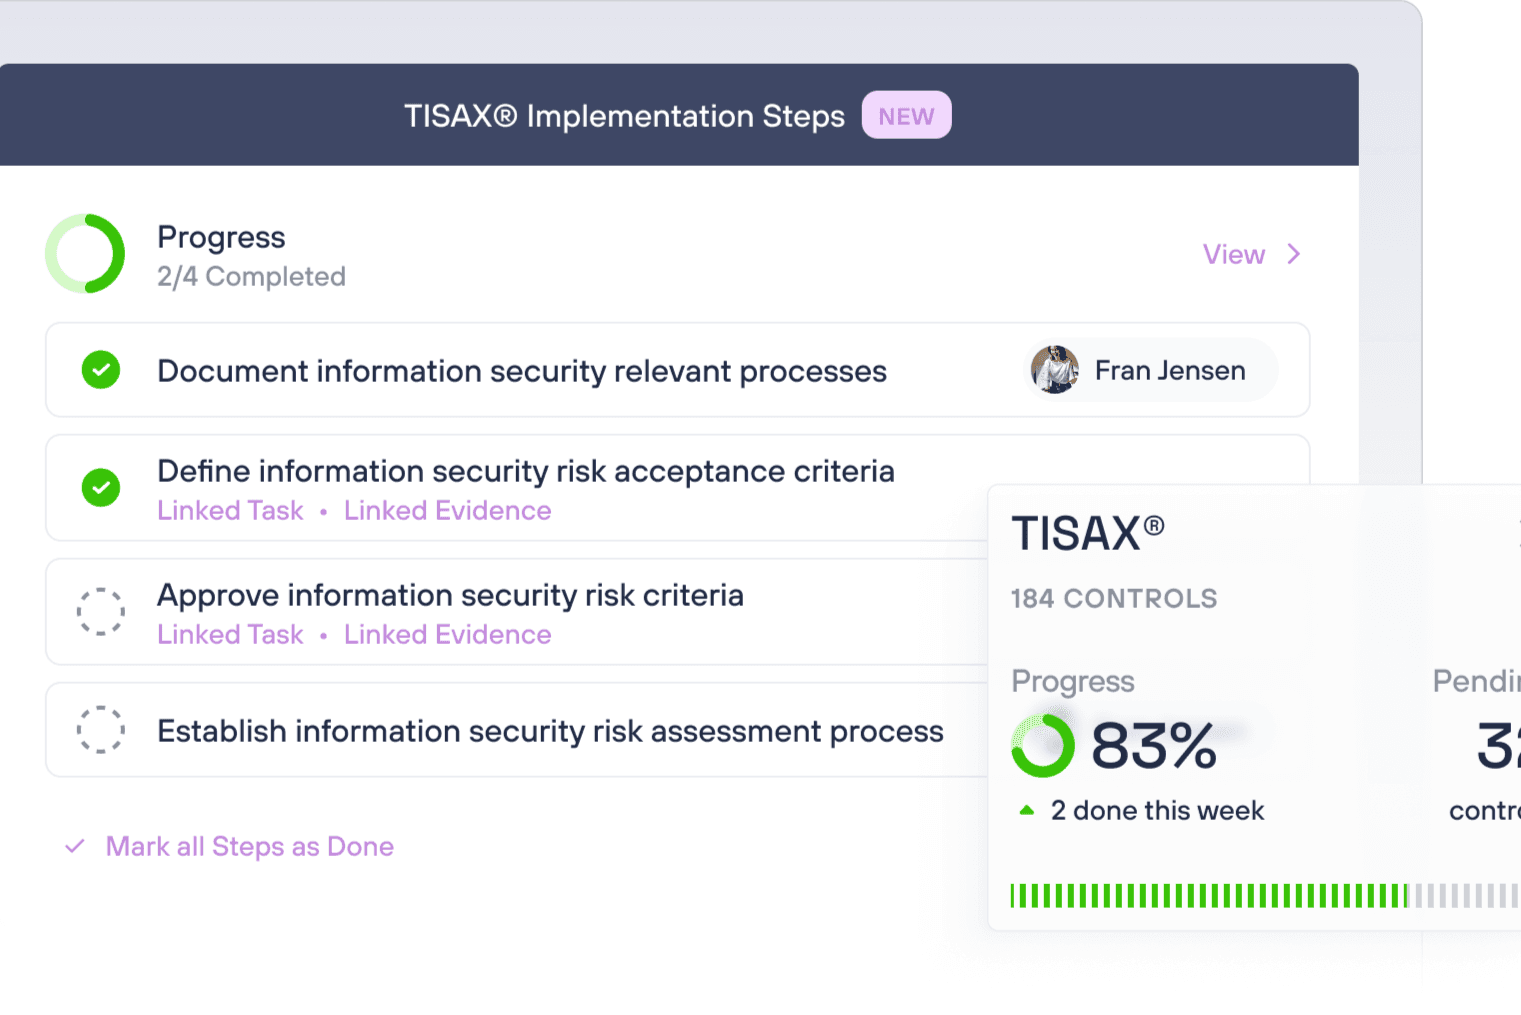
Task: Open the View link in Progress row
Action: click(1234, 255)
